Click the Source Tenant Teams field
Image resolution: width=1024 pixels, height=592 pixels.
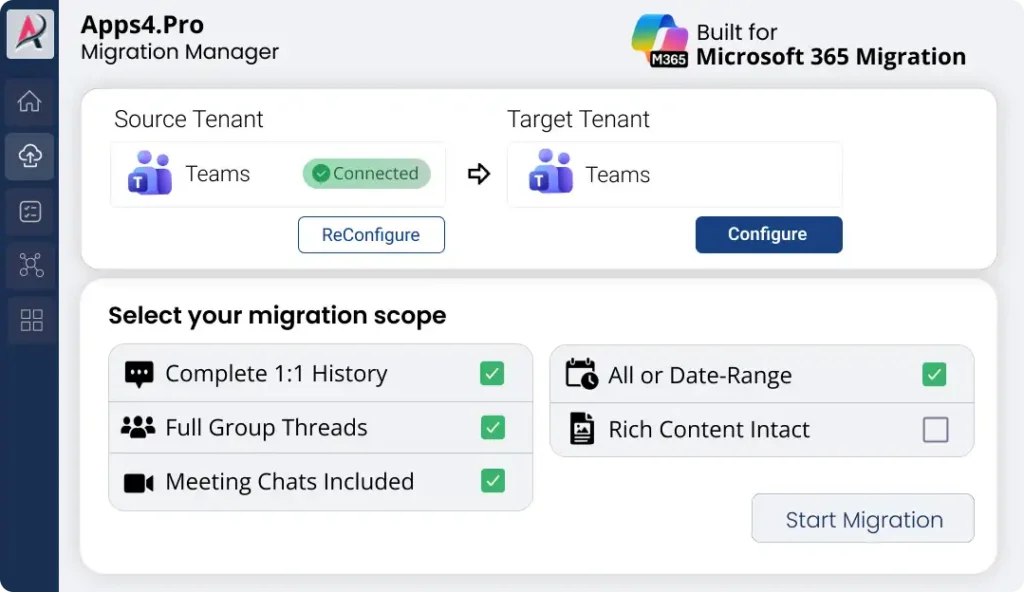coord(278,174)
